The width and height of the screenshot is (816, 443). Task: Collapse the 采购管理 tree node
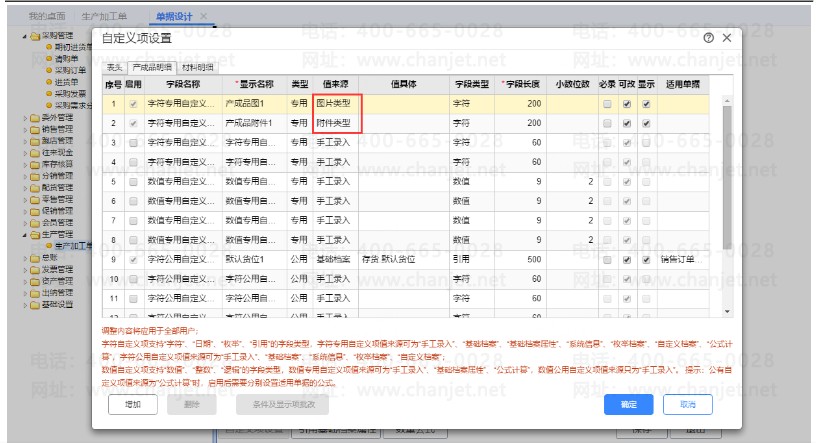[x=24, y=36]
